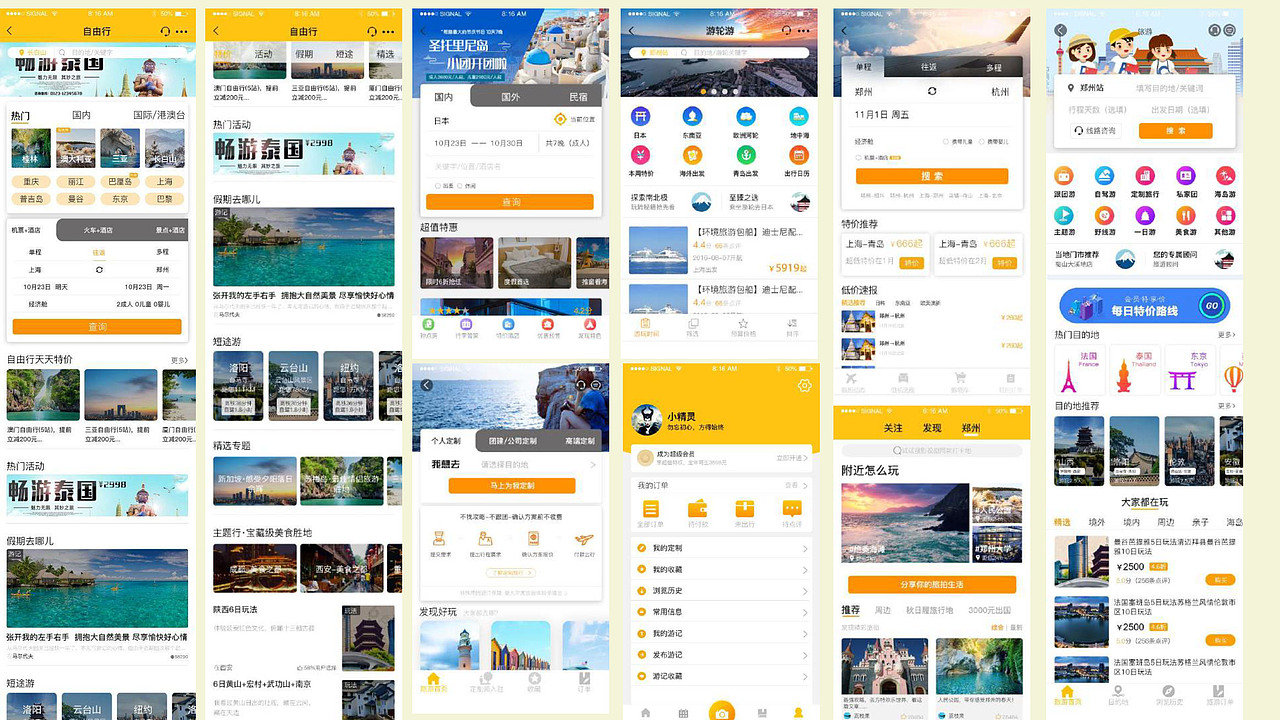Expand 热门目的地 via the 更多 control
This screenshot has width=1280, height=720.
(1227, 334)
